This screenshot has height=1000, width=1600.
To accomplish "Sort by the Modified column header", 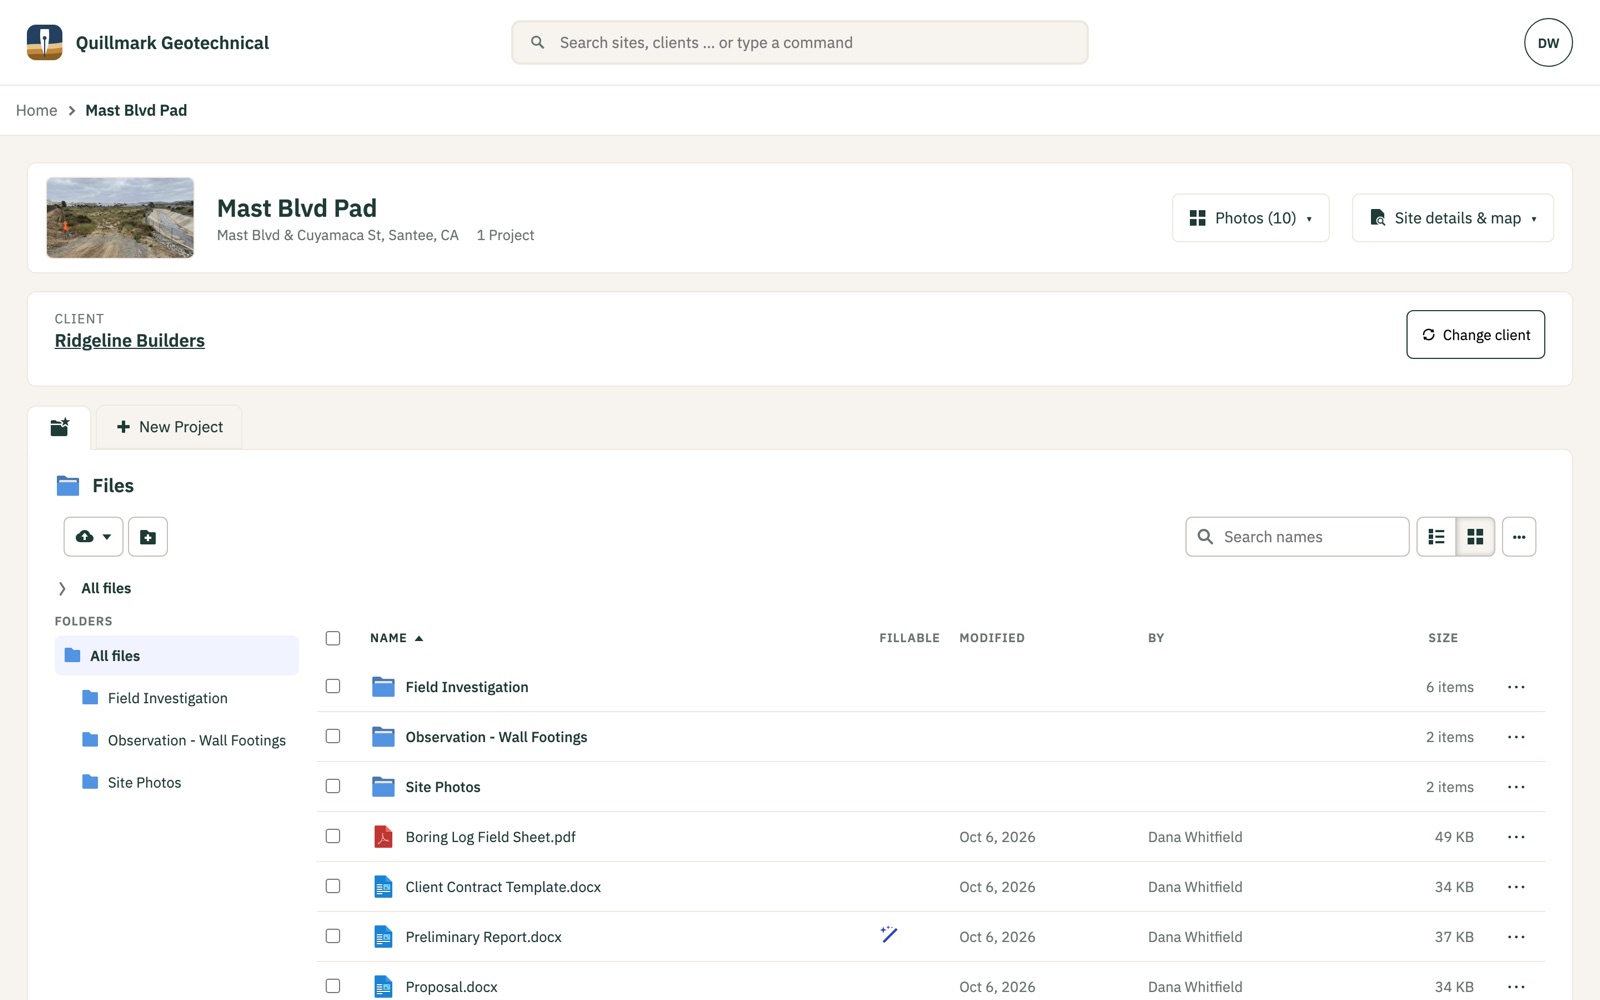I will pyautogui.click(x=992, y=638).
